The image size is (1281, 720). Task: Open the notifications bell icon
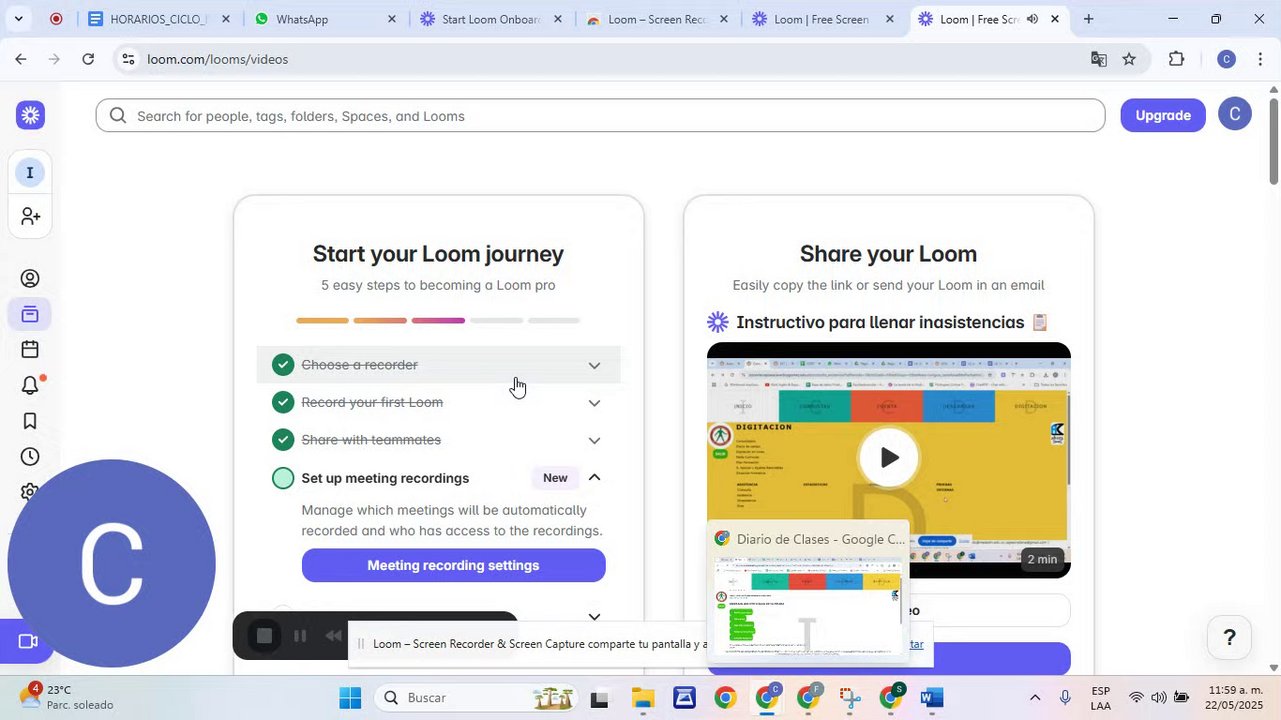[30, 385]
